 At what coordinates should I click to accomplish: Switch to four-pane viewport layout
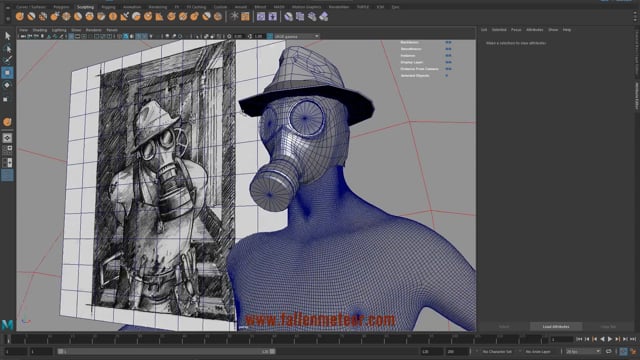point(7,150)
